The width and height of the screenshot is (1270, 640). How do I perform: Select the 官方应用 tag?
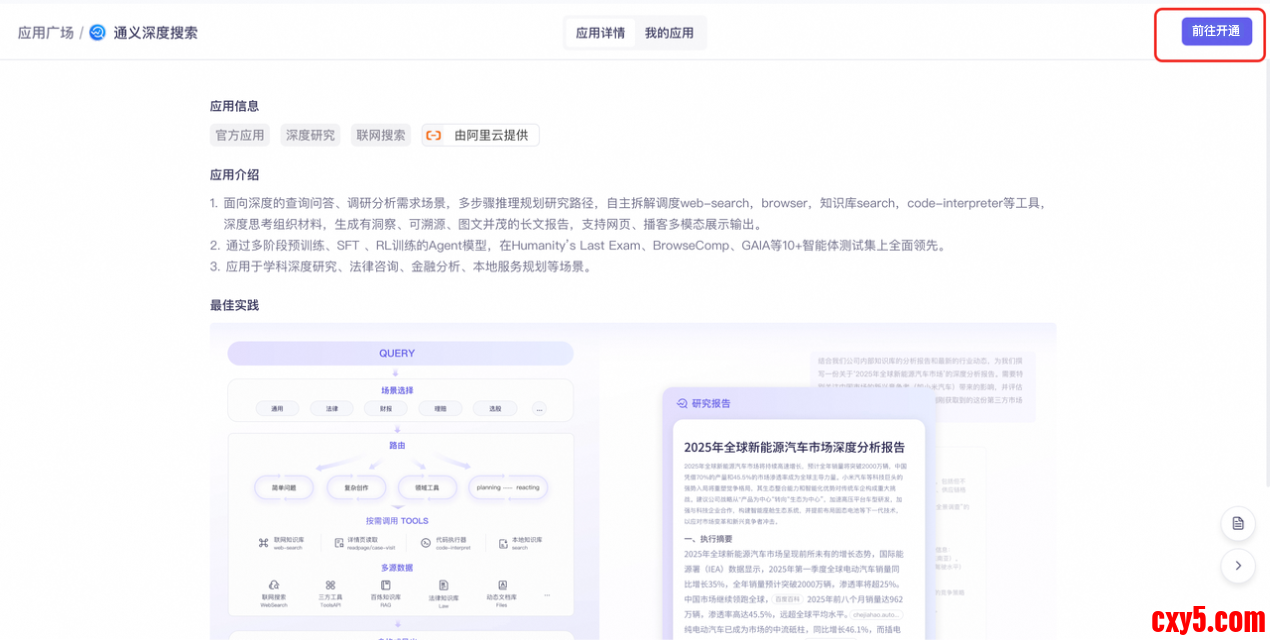coord(240,135)
